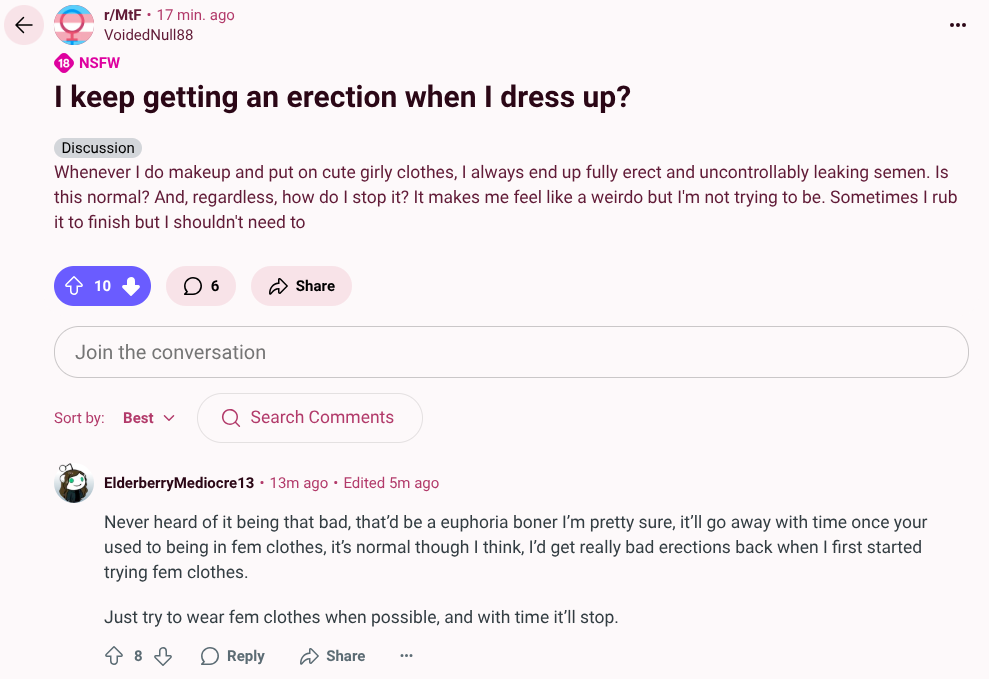Open post comments via bubble icon
Viewport: 989px width, 679px height.
[x=201, y=286]
